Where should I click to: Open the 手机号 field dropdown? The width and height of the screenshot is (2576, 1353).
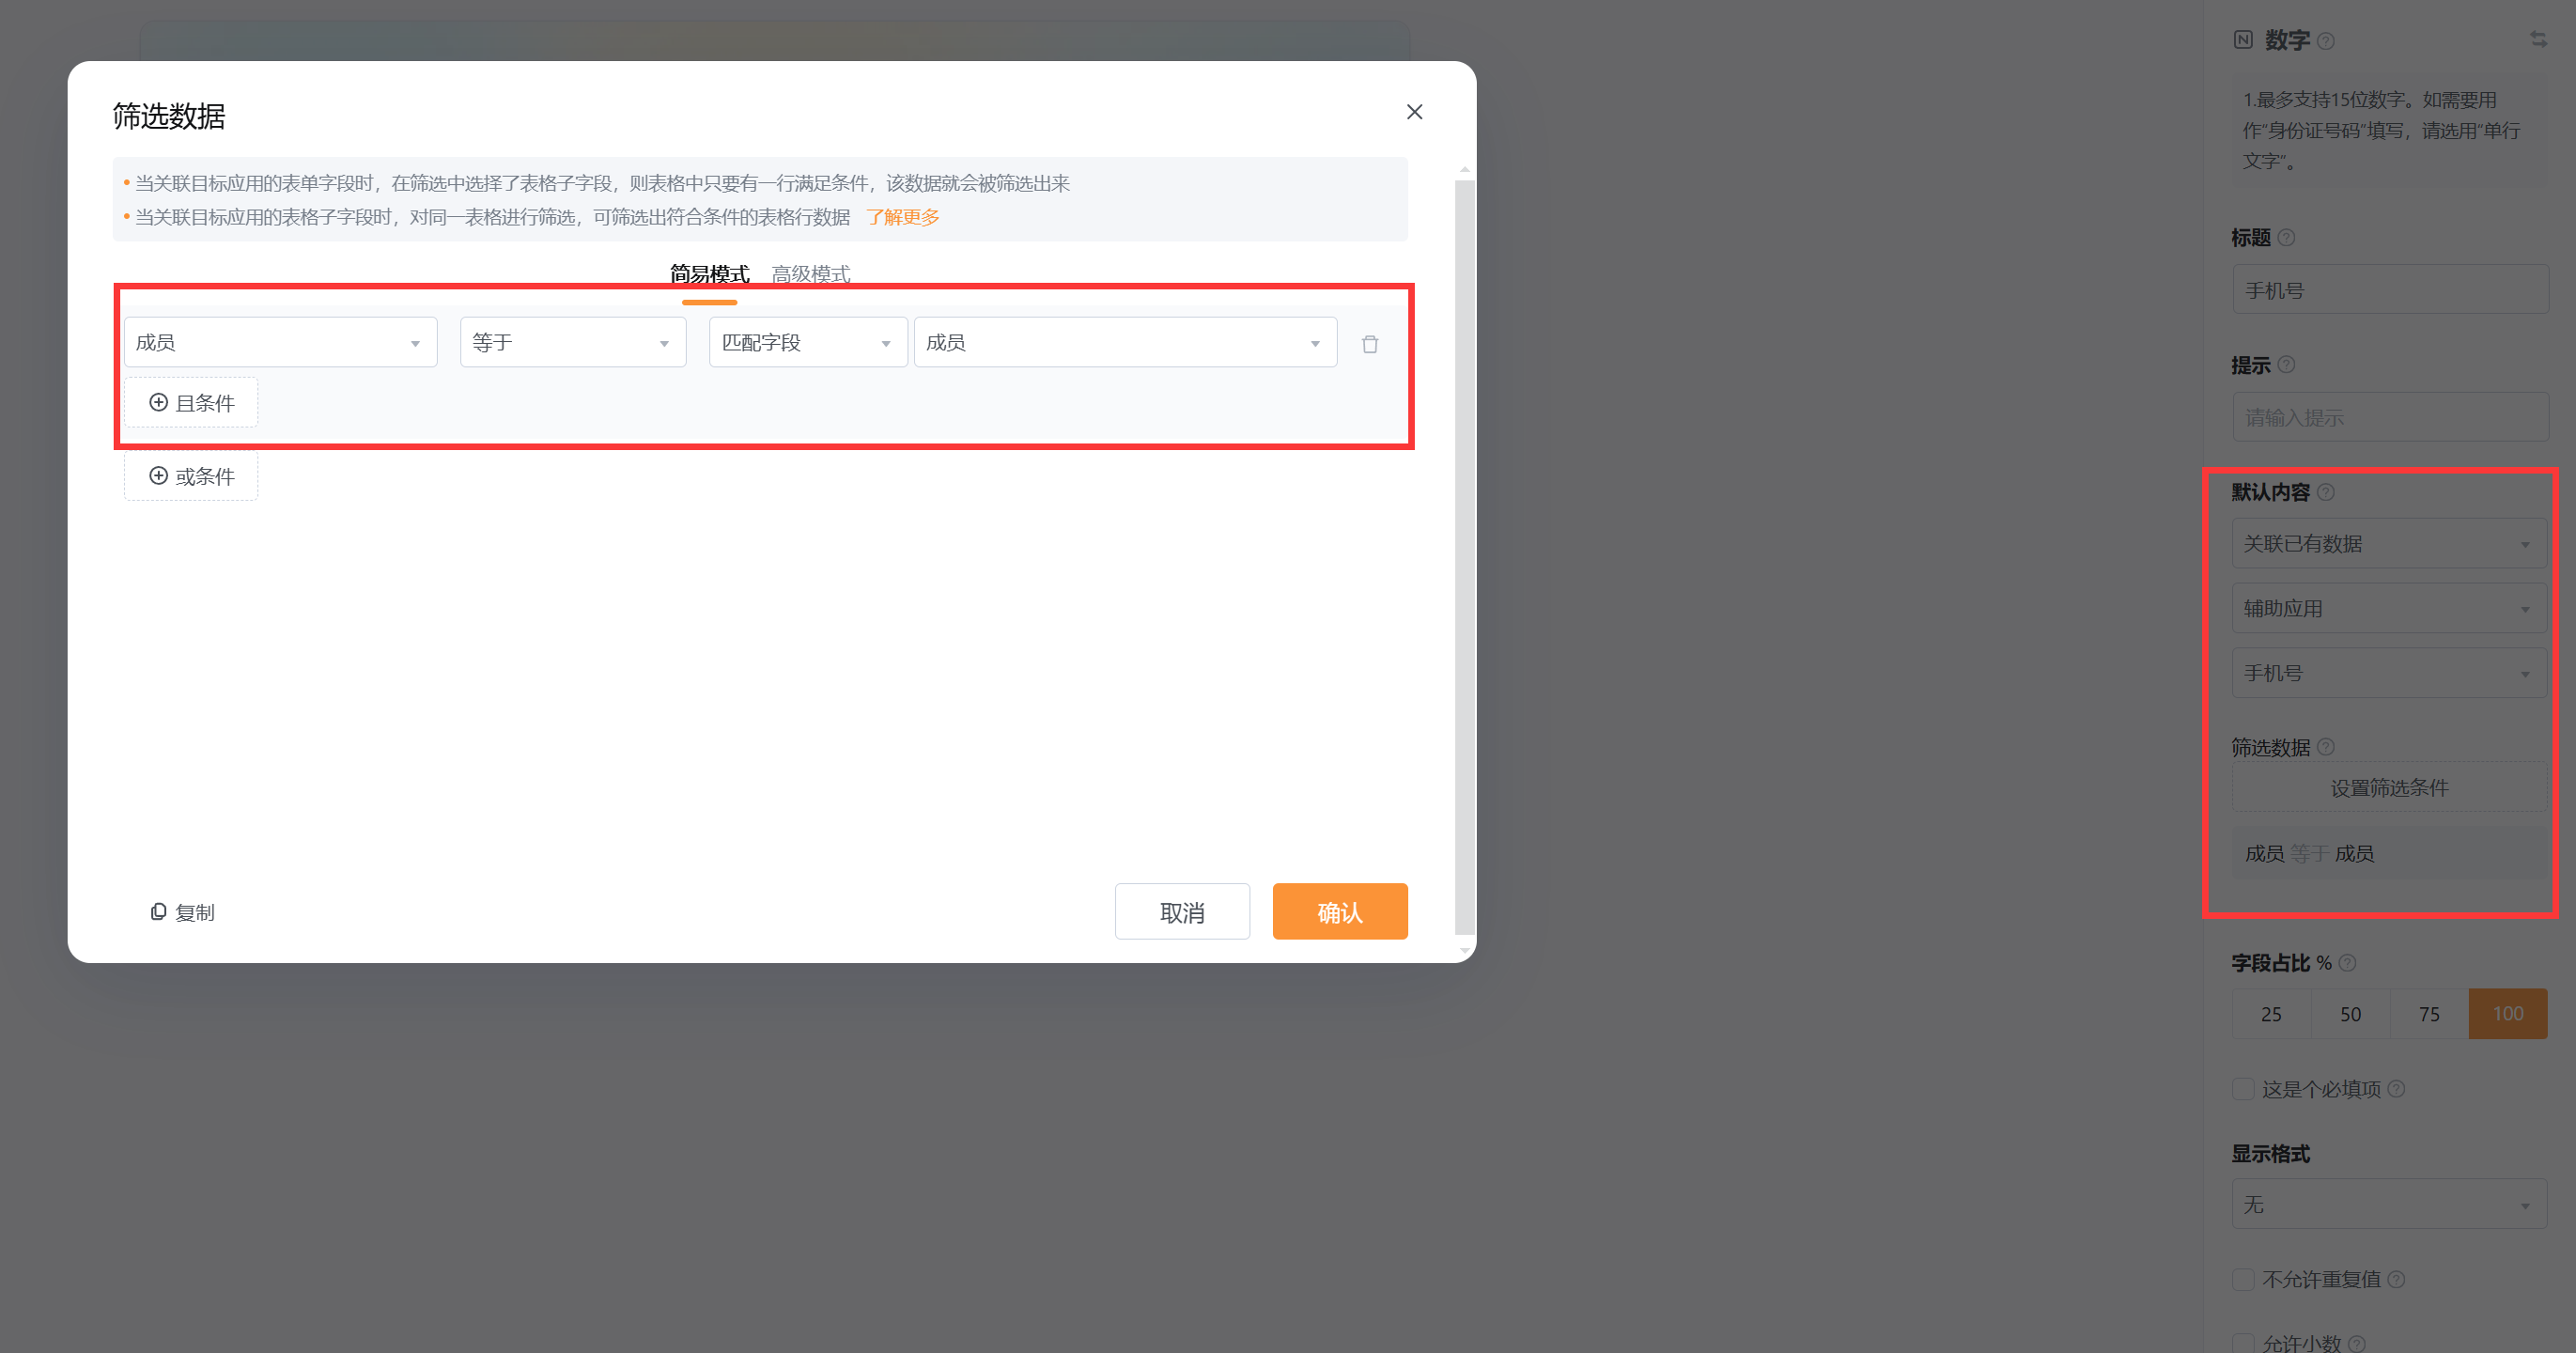[2390, 673]
